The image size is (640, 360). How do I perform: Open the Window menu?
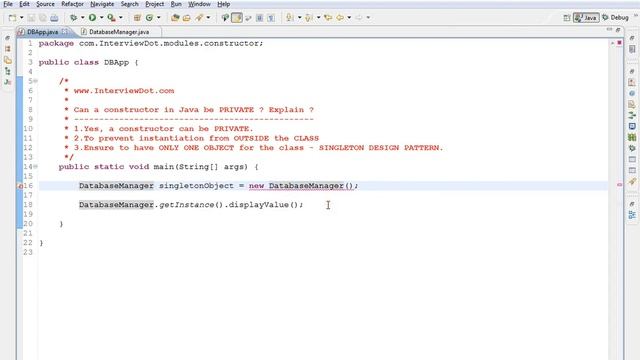coord(199,4)
